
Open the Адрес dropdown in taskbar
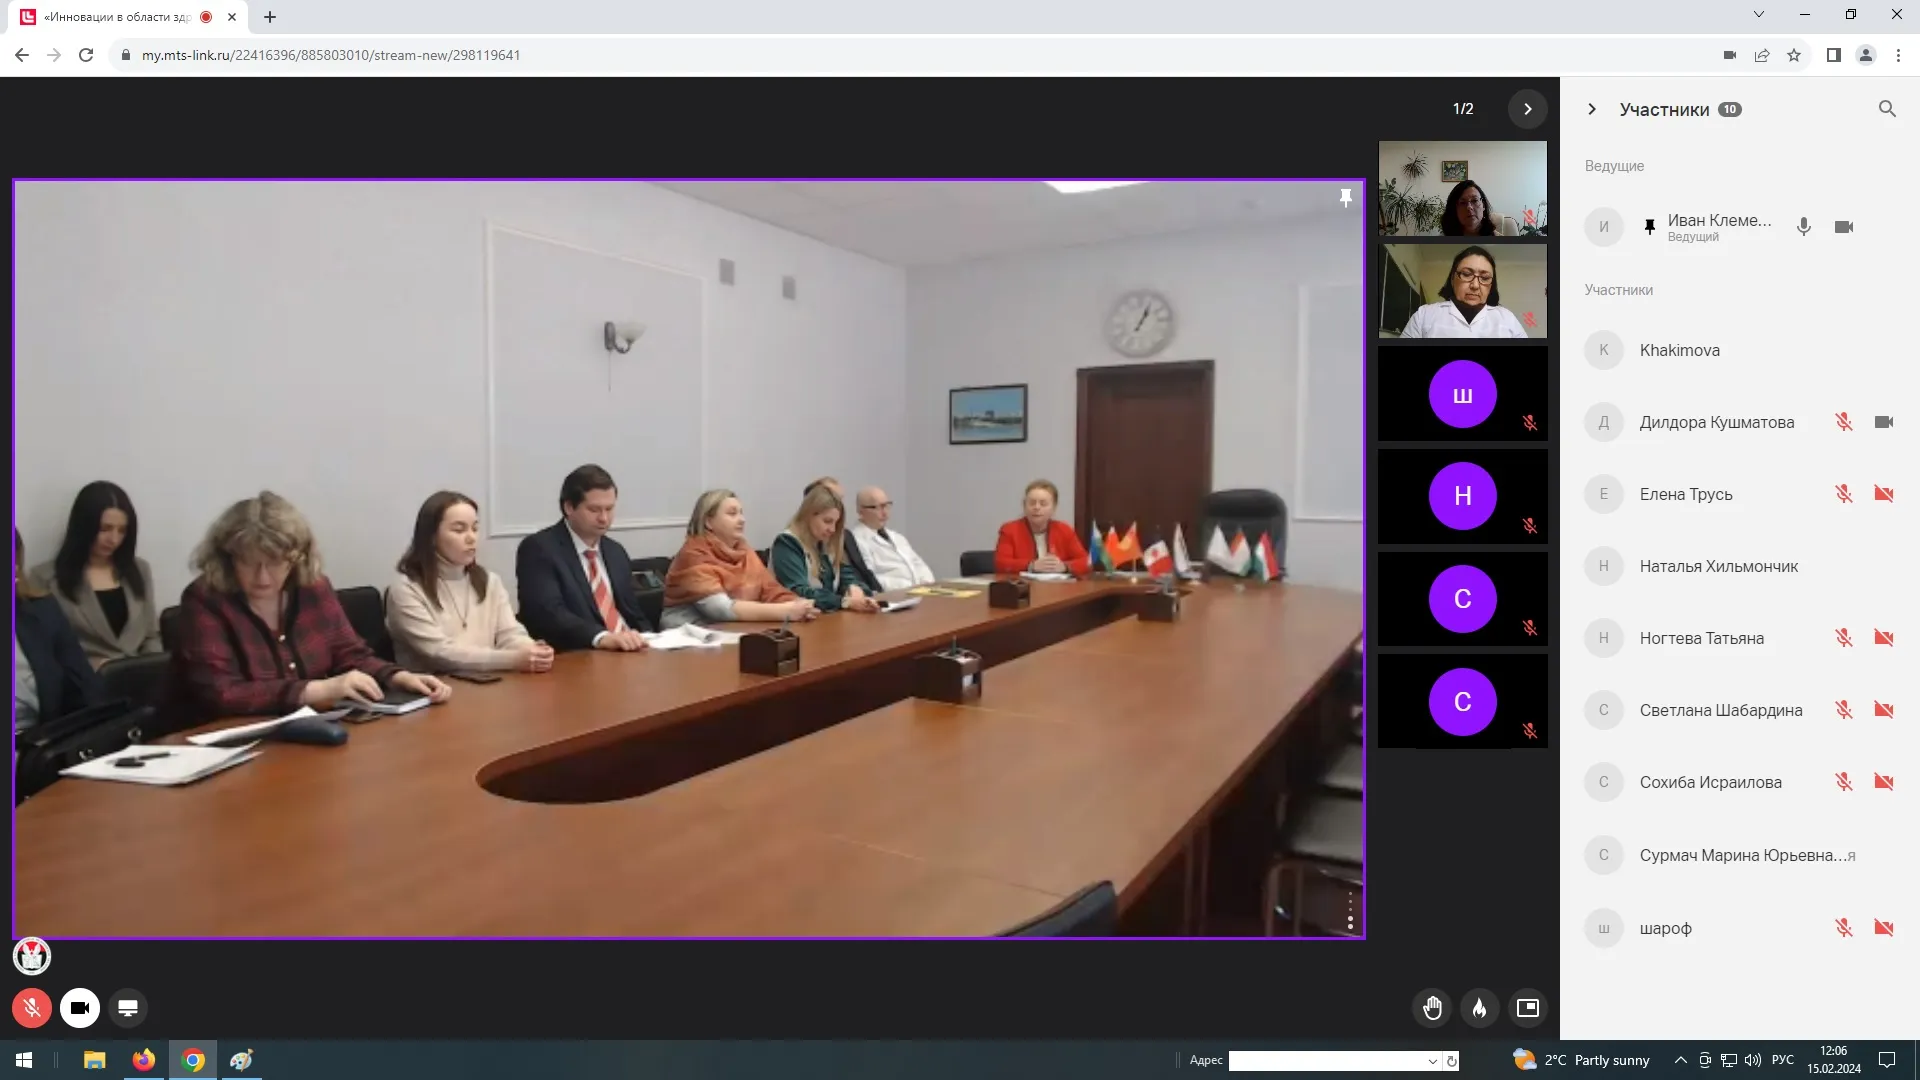point(1433,1061)
